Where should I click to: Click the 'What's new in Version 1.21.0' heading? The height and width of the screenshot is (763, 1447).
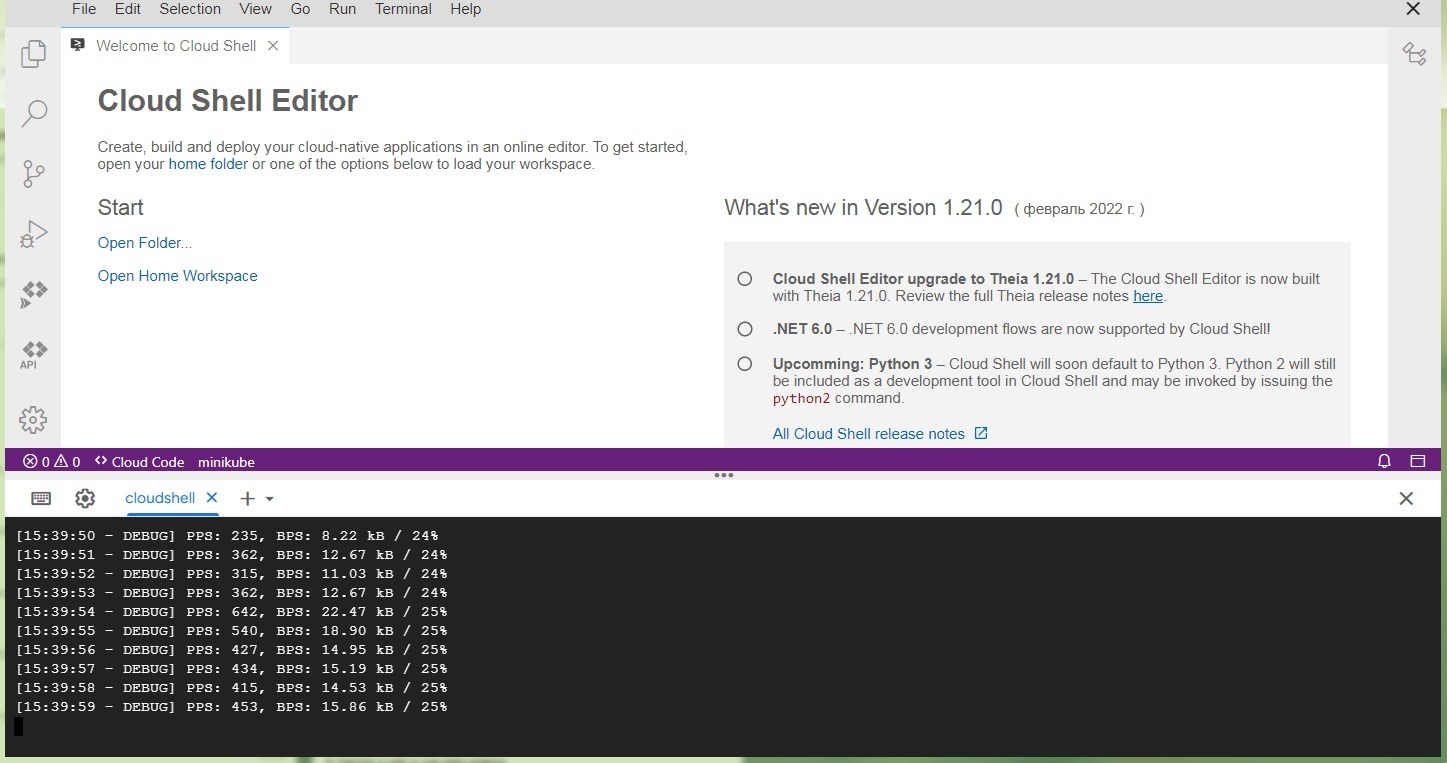click(x=863, y=208)
